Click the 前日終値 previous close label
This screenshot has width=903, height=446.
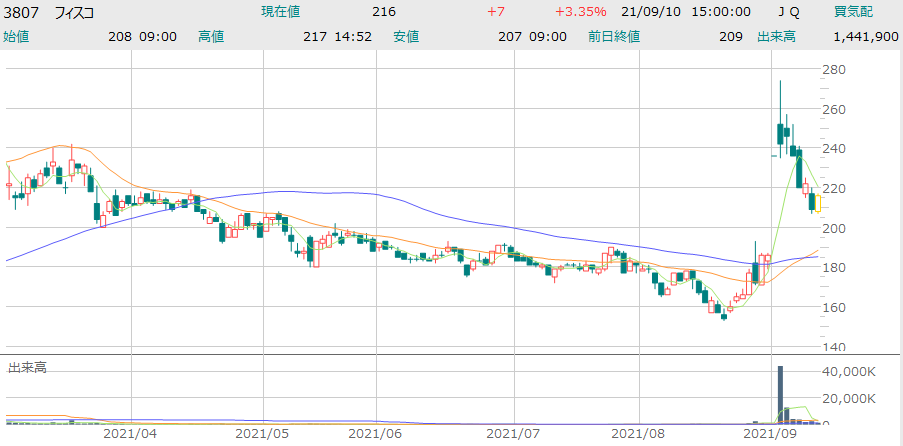tap(614, 36)
